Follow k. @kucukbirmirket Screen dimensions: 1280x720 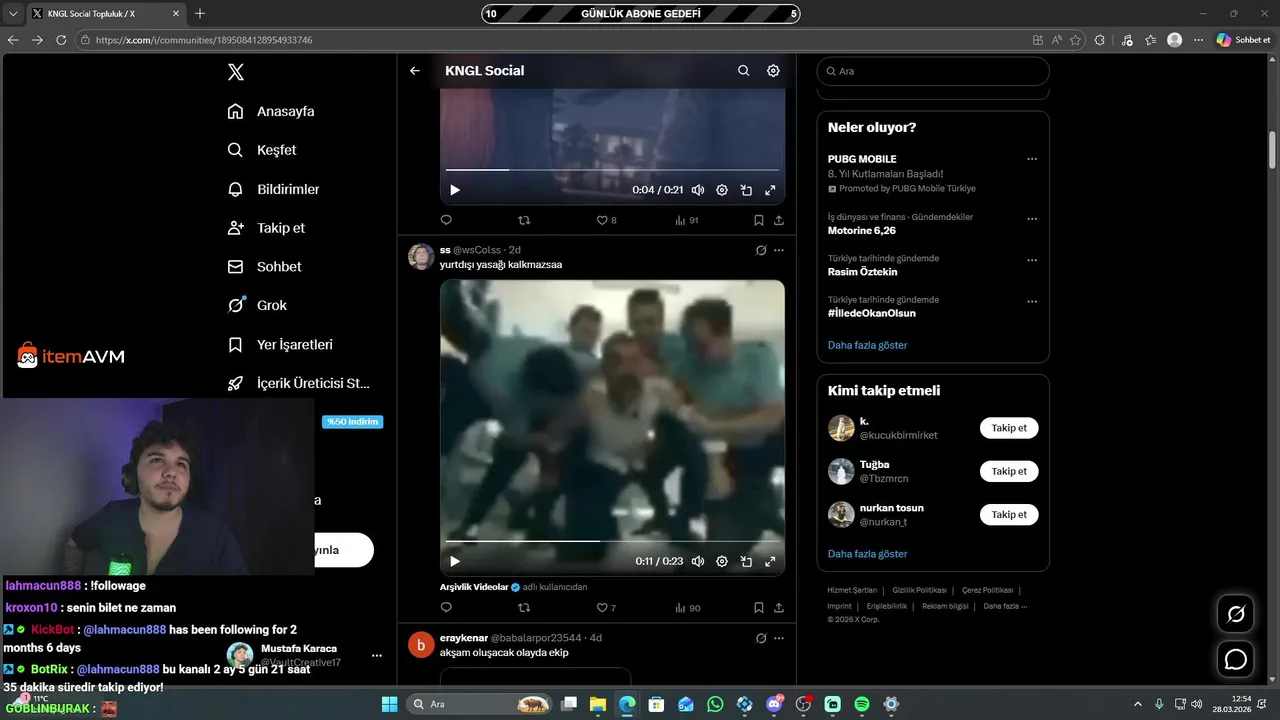click(1009, 428)
